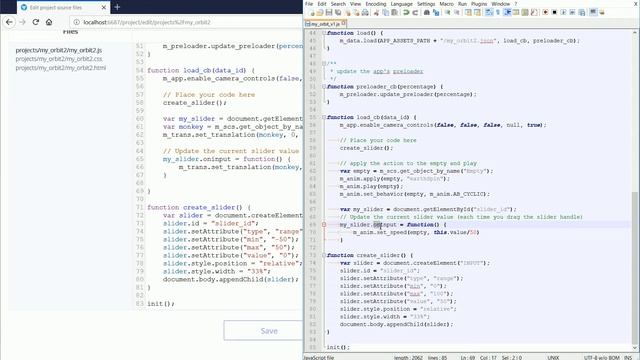Toggle Word Wrap in Notepad++ toolbar
This screenshot has height=360, width=640.
pos(489,13)
